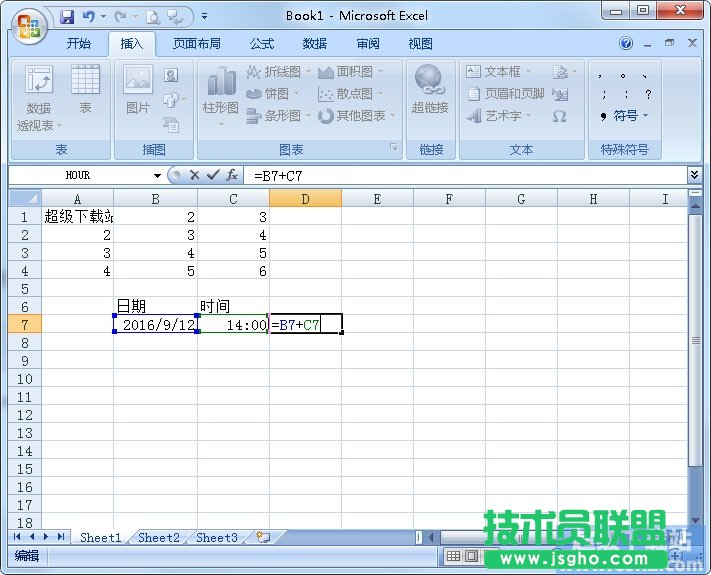
Task: Select row 7 header
Action: [24, 325]
